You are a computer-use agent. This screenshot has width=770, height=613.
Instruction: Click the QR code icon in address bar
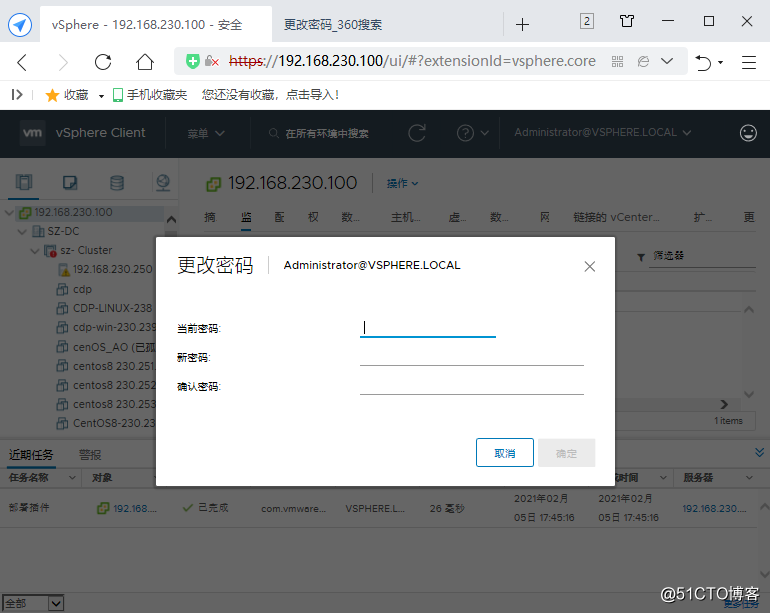[617, 61]
